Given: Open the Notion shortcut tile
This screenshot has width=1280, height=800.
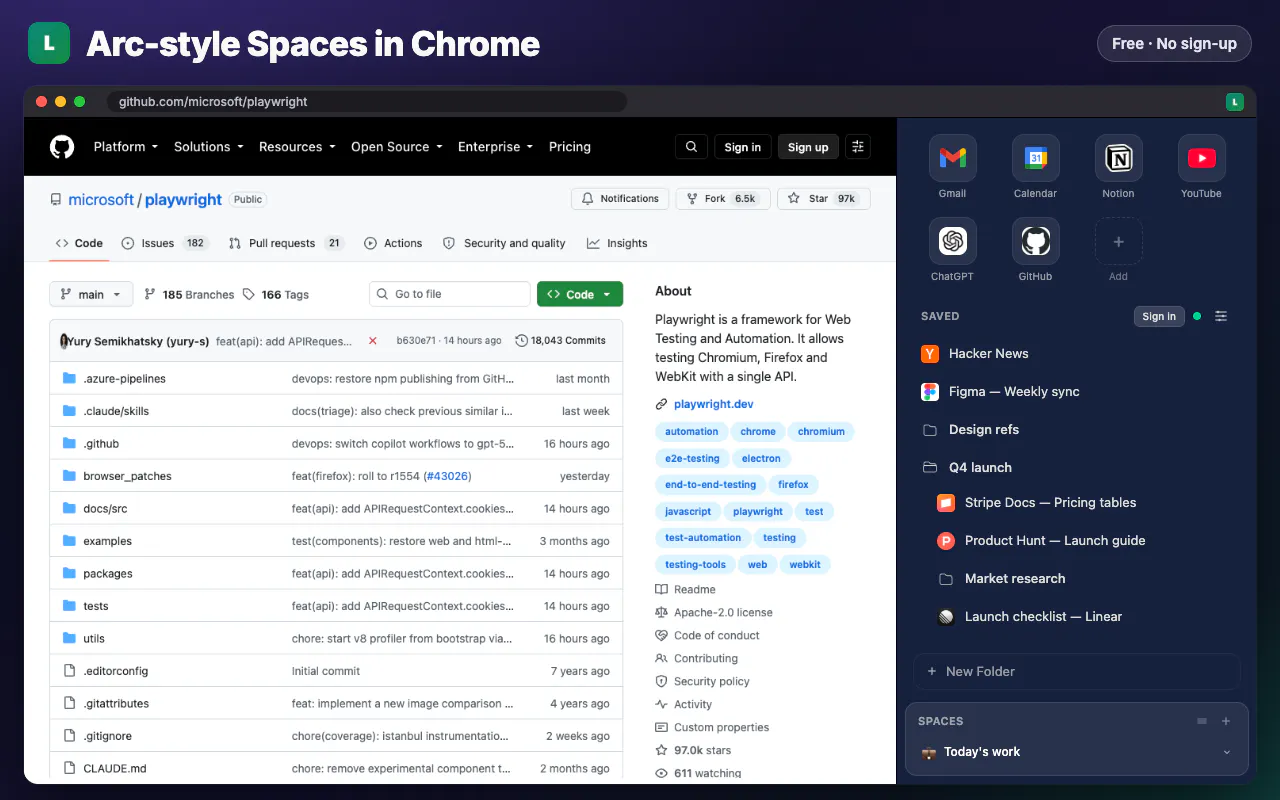Looking at the screenshot, I should 1118,158.
